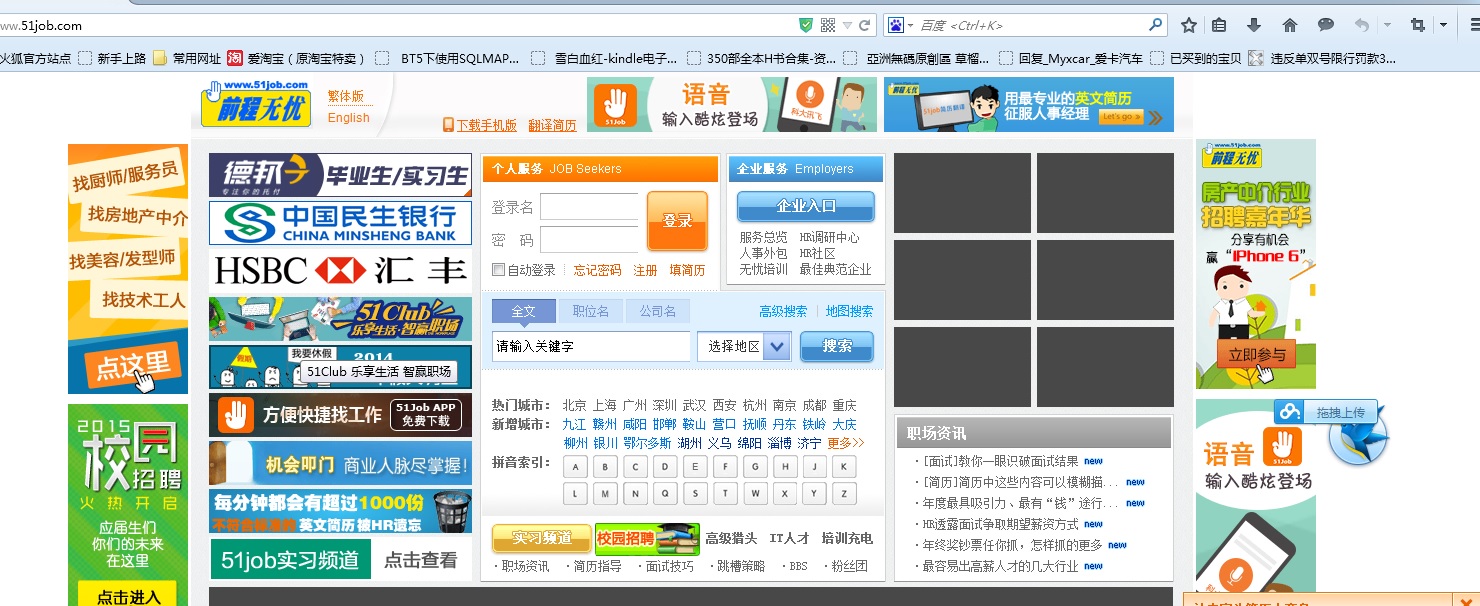The width and height of the screenshot is (1480, 606).
Task: Open the search engine selector dropdown arrow
Action: click(x=912, y=25)
